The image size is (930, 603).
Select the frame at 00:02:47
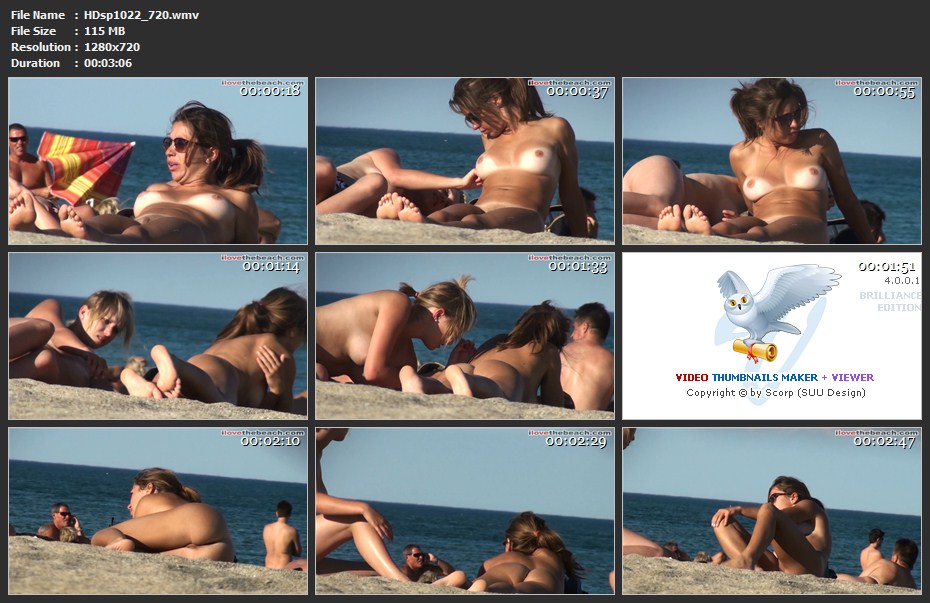click(771, 511)
